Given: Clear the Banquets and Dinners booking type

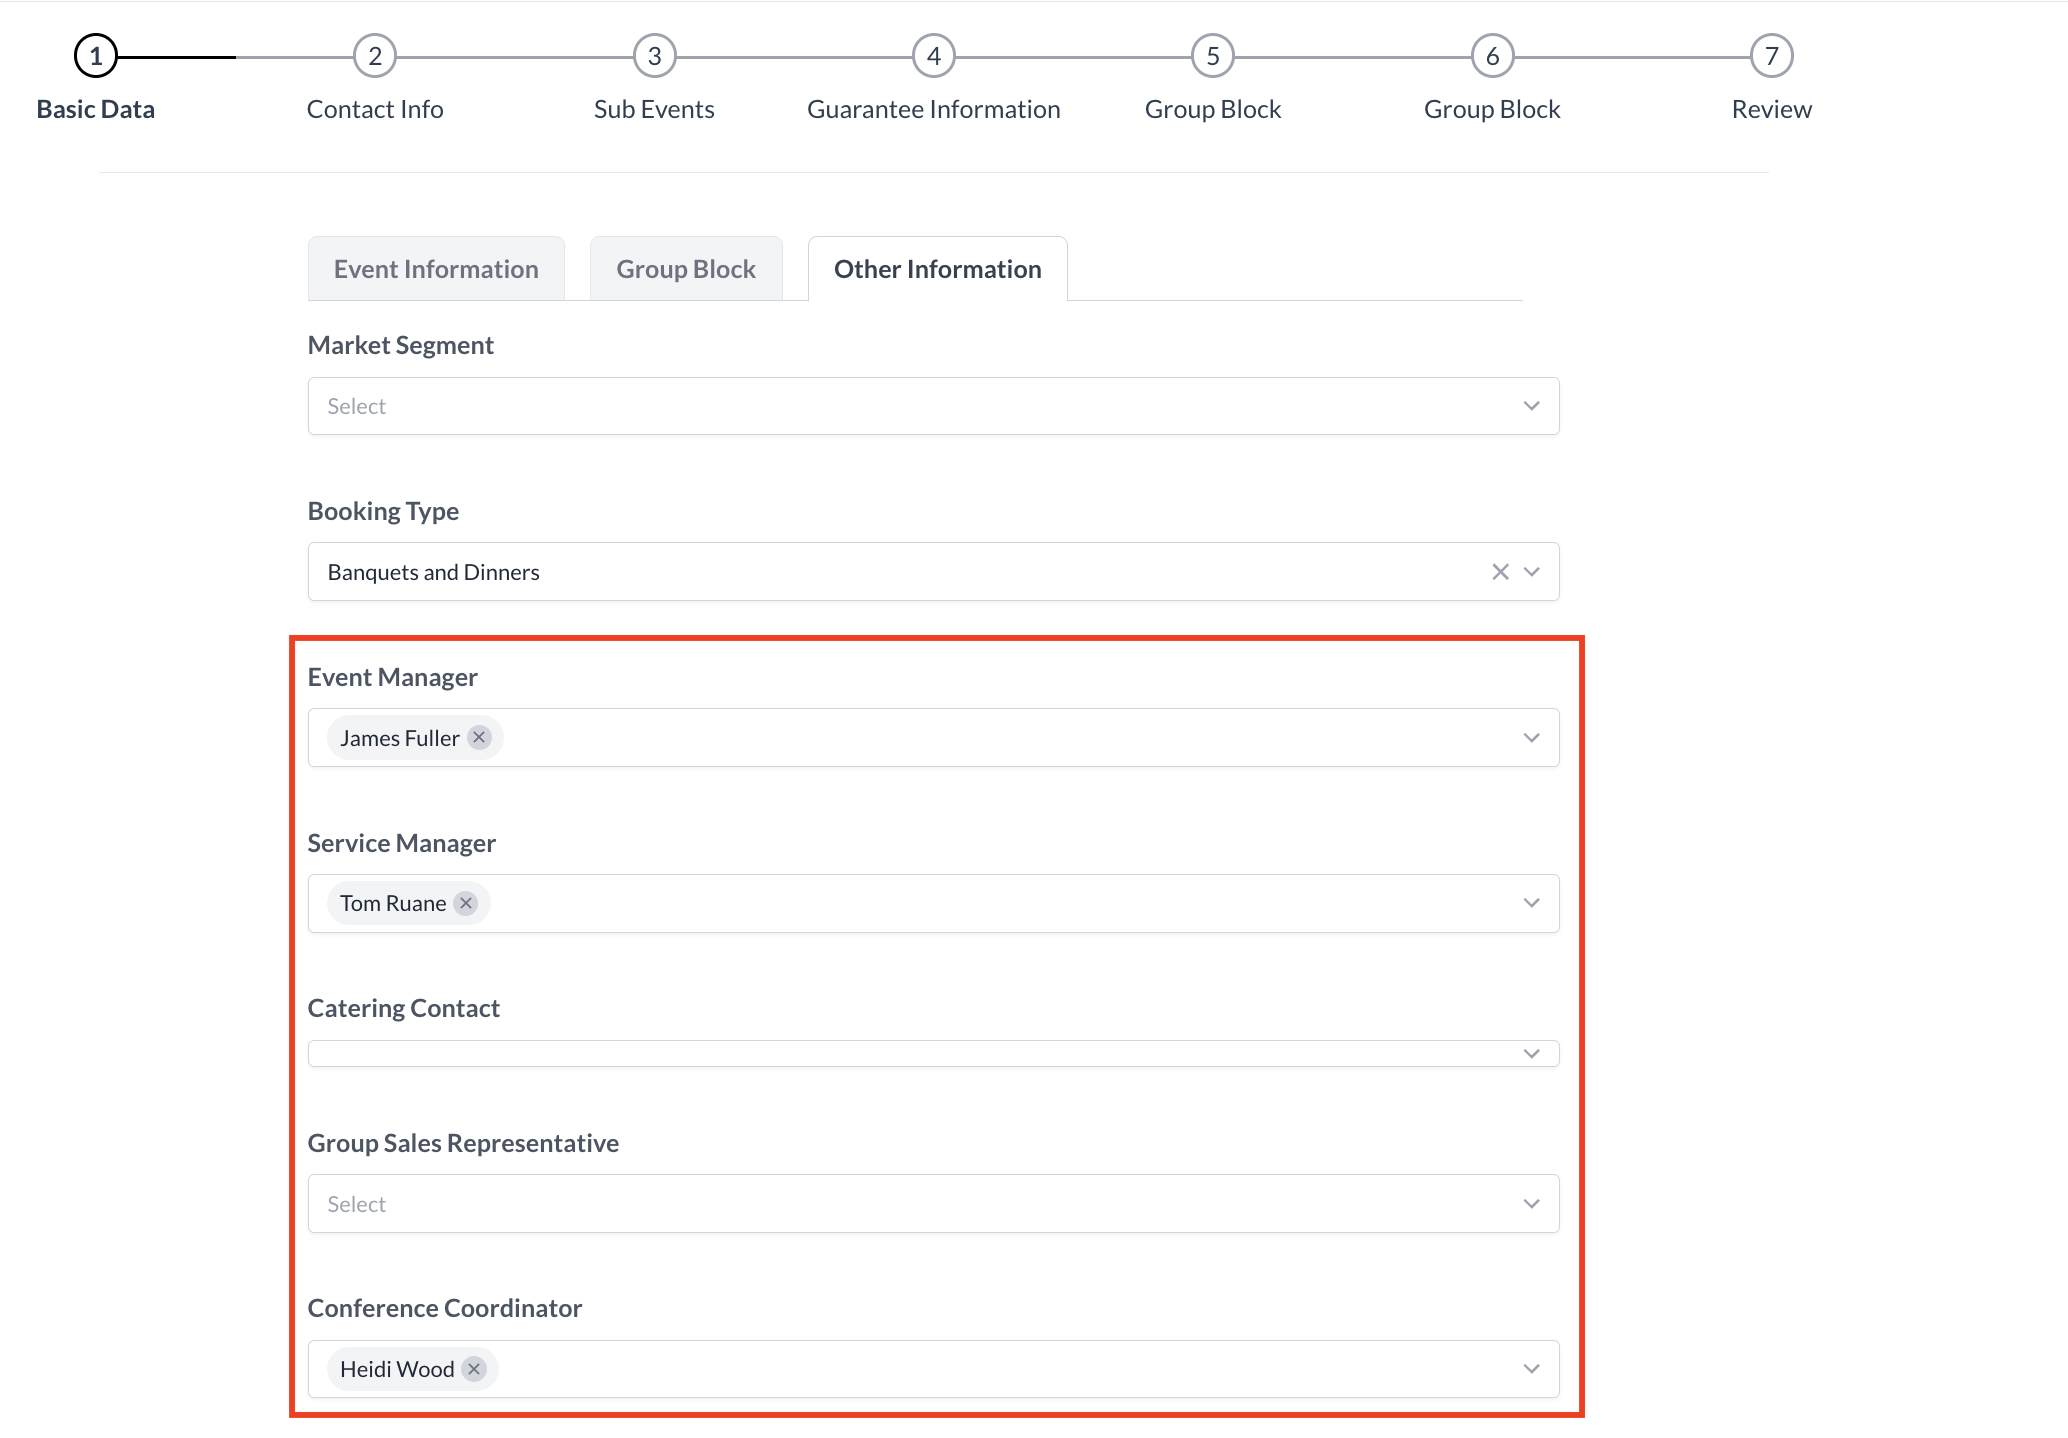Looking at the screenshot, I should (1500, 571).
